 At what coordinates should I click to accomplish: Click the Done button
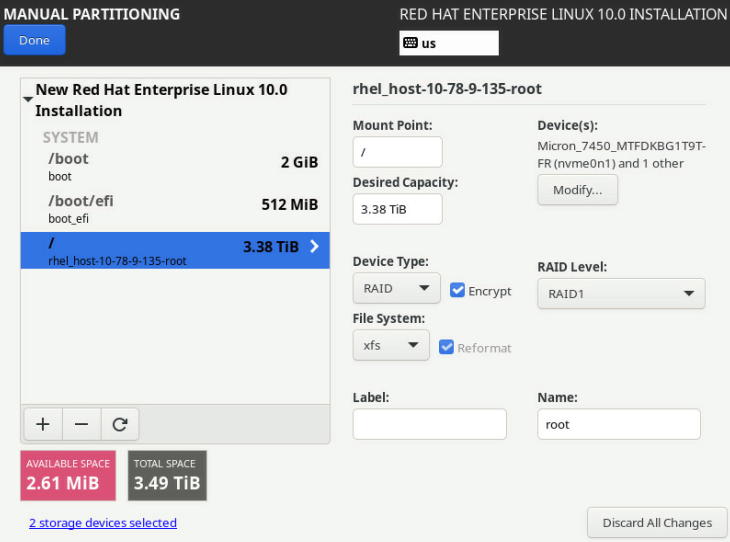[x=34, y=41]
